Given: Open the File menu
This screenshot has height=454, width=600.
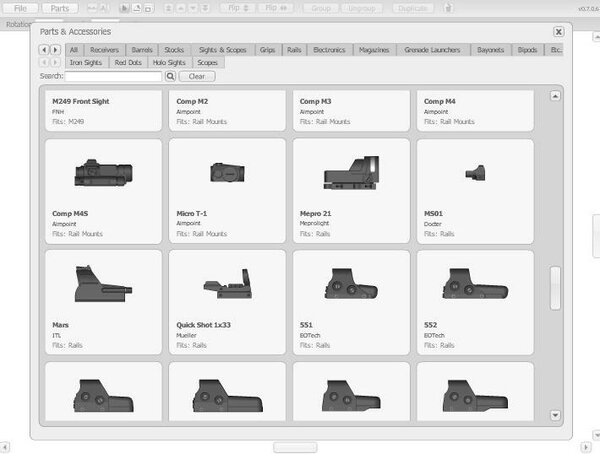Looking at the screenshot, I should (x=20, y=8).
